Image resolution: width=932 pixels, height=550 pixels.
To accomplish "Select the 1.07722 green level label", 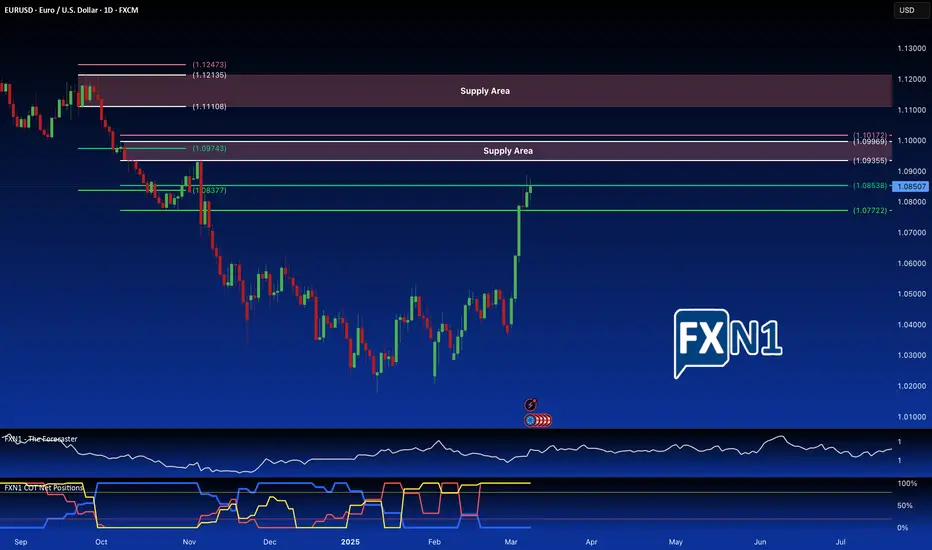I will 870,210.
